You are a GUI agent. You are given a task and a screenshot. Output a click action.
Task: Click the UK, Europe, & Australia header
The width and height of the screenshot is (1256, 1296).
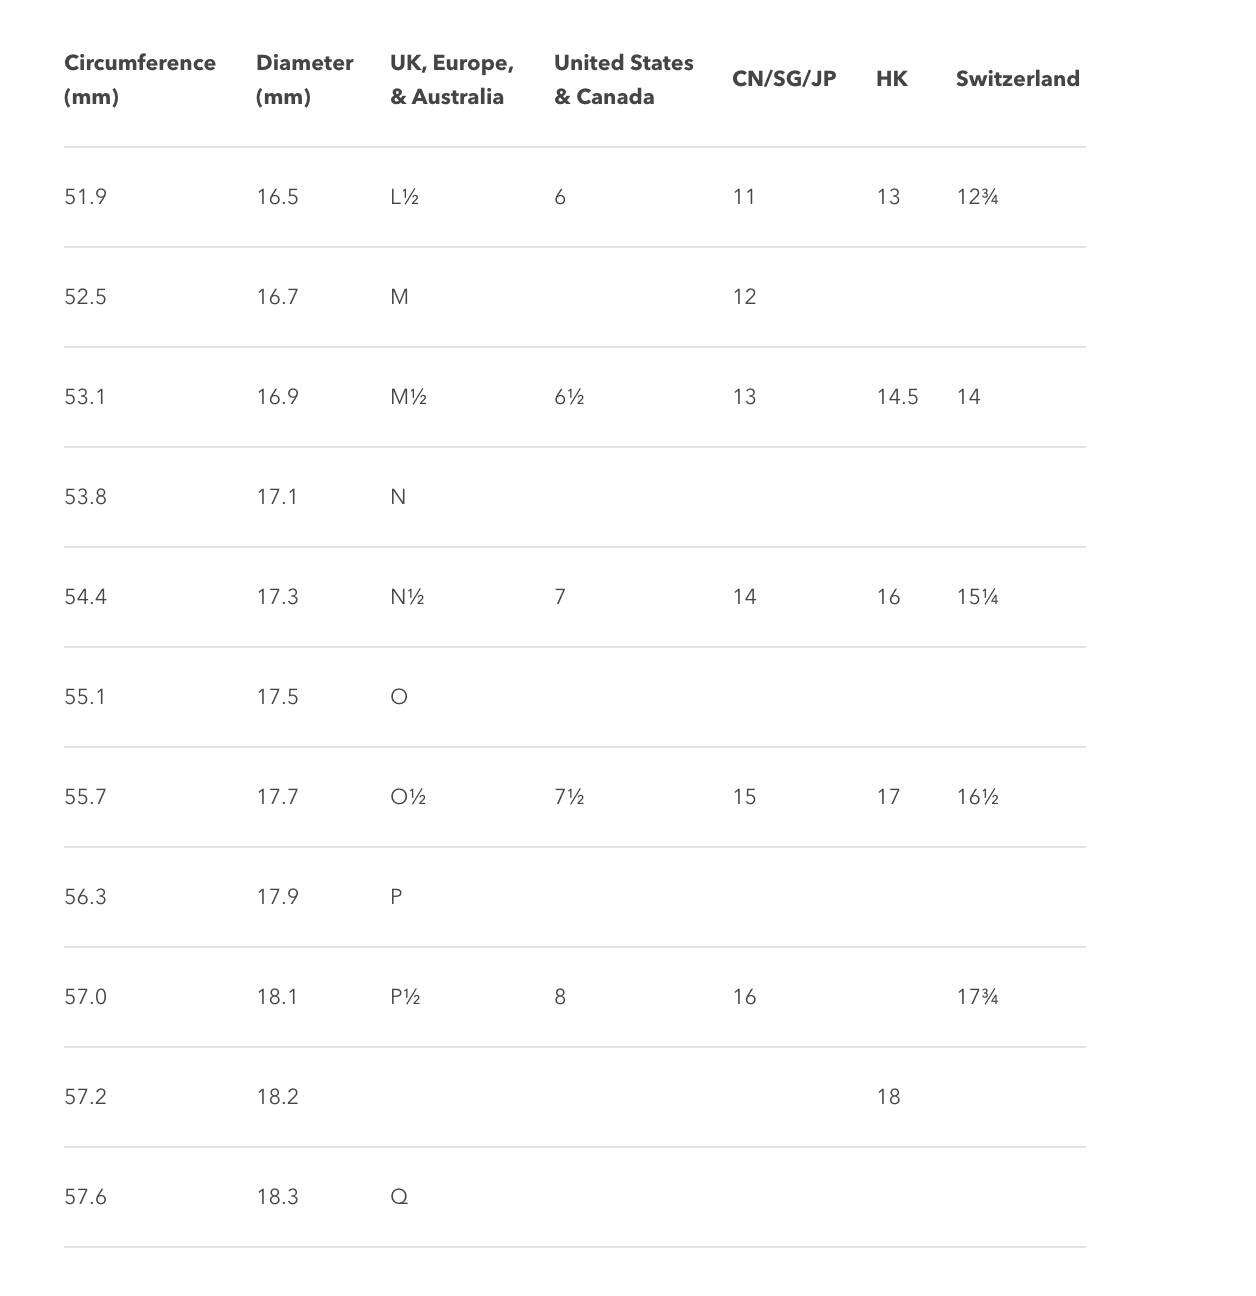point(452,80)
